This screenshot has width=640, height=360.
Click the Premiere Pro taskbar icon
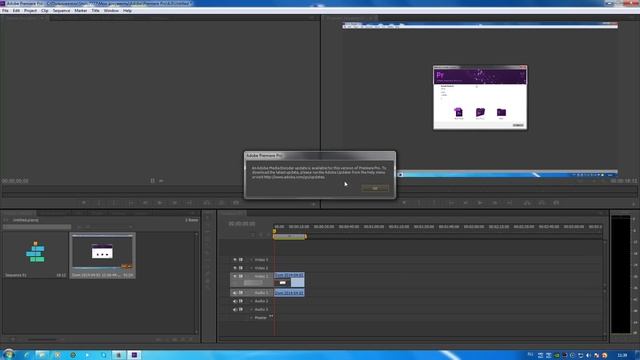[134, 355]
